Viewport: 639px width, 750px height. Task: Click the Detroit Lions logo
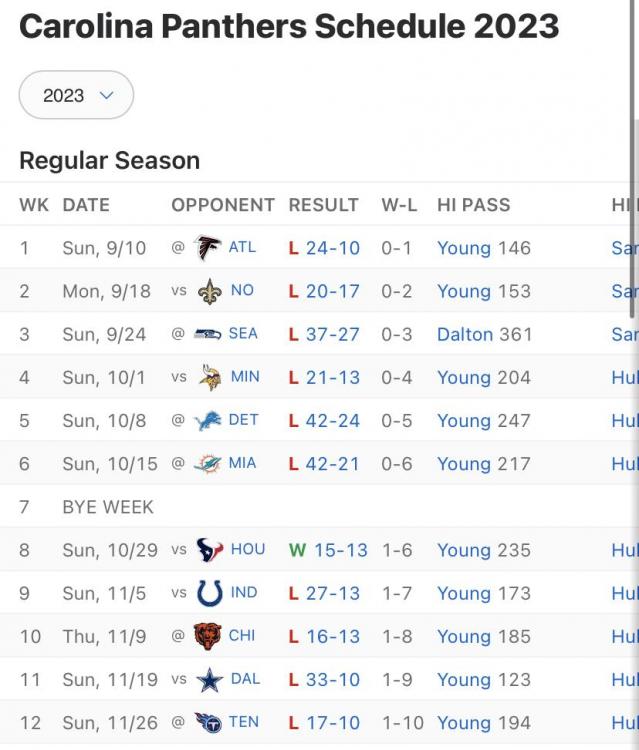tap(208, 420)
